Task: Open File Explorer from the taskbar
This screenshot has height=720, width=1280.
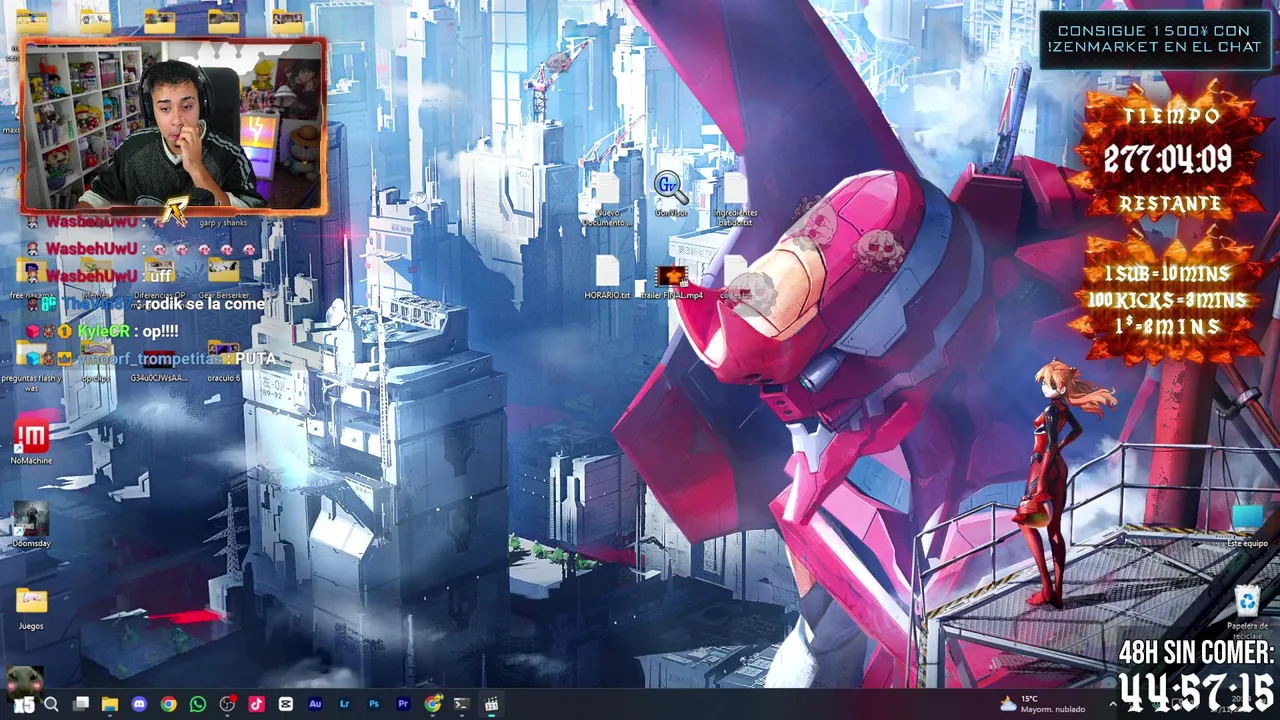Action: tap(110, 704)
